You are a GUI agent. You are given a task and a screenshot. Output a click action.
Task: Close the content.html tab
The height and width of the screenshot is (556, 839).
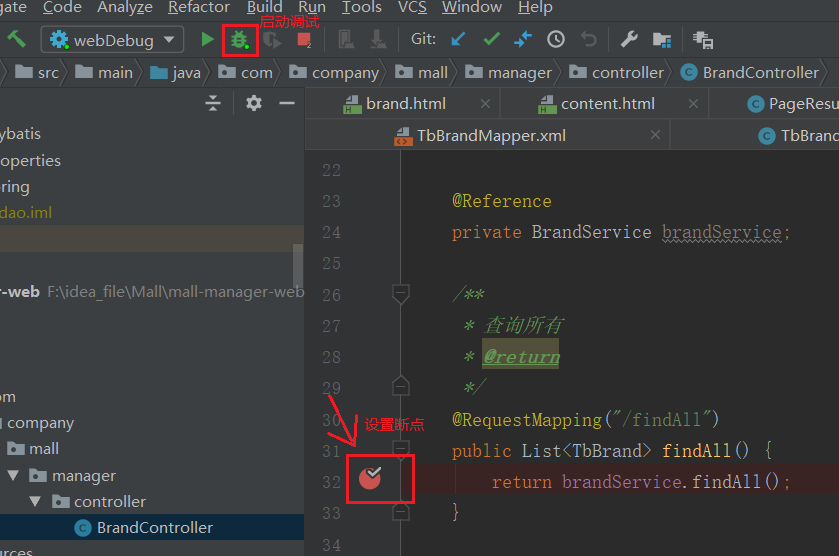coord(693,104)
